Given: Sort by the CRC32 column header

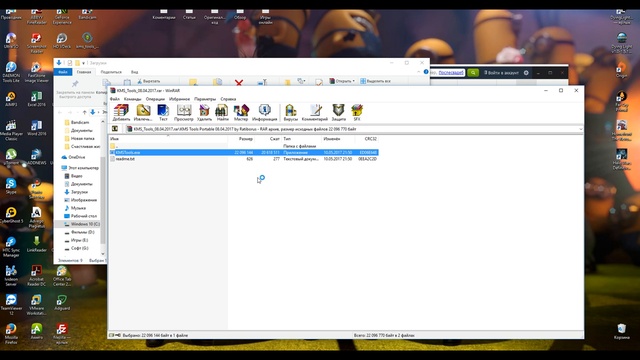Looking at the screenshot, I should [x=366, y=139].
